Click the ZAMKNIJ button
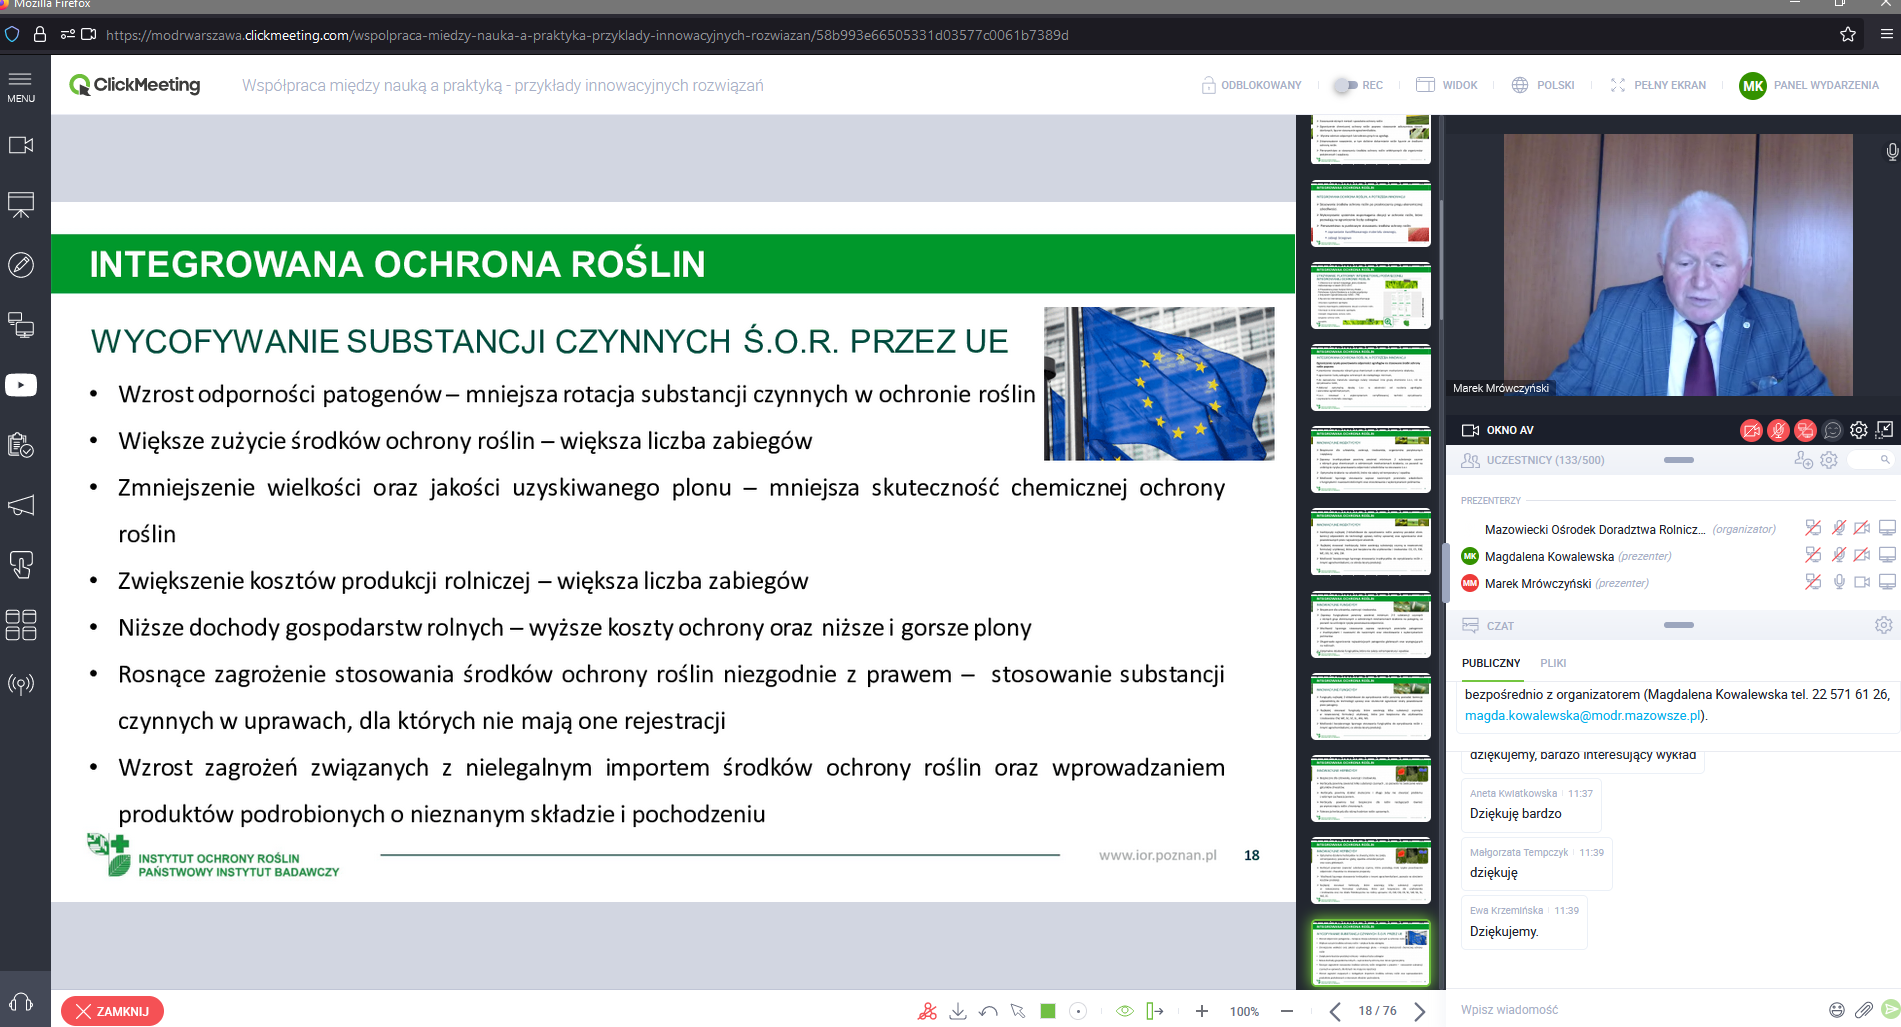This screenshot has width=1901, height=1027. (x=112, y=1011)
